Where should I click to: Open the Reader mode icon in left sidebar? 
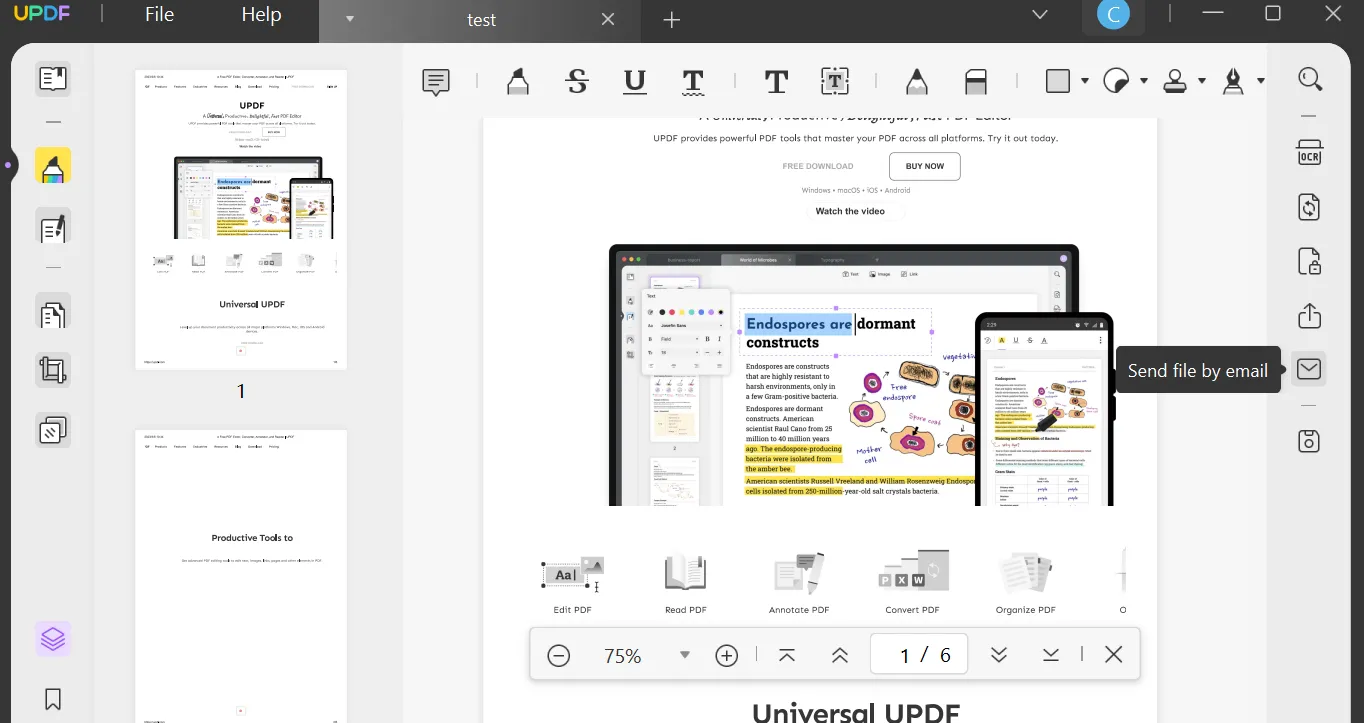[53, 79]
